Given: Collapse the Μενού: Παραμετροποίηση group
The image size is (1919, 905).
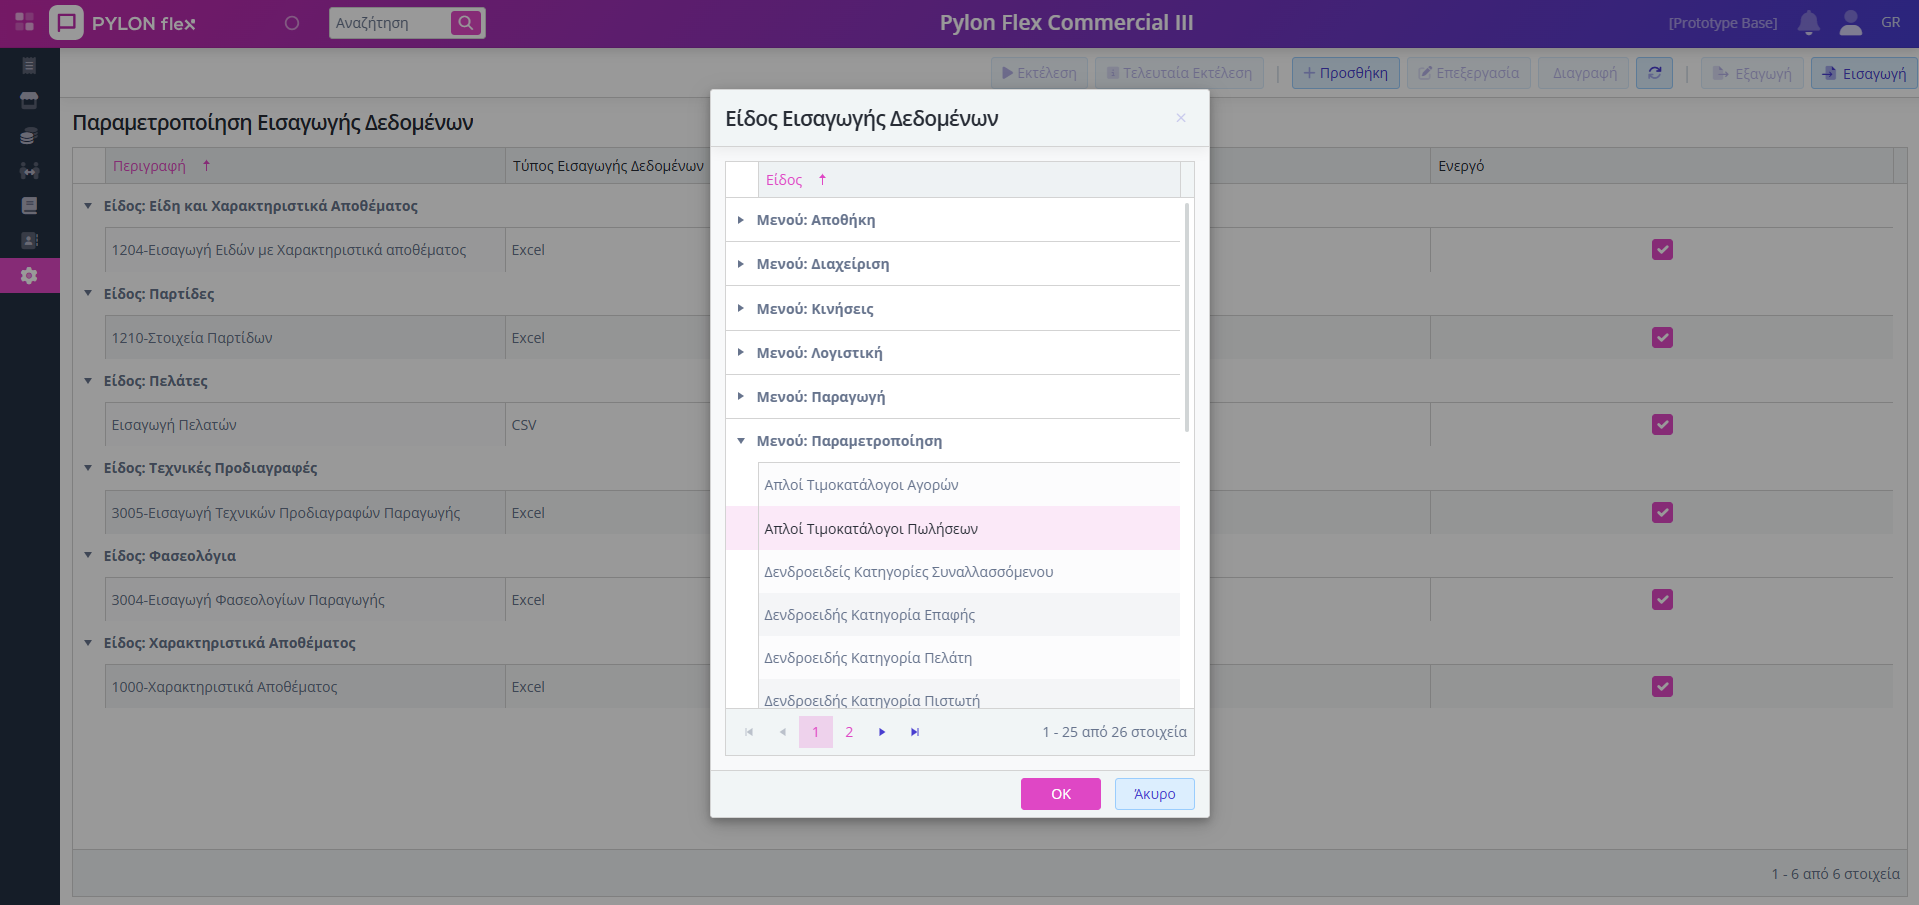Looking at the screenshot, I should point(741,441).
